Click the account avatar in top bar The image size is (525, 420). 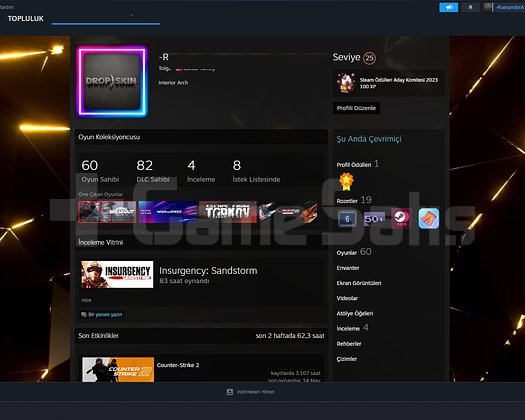(488, 7)
